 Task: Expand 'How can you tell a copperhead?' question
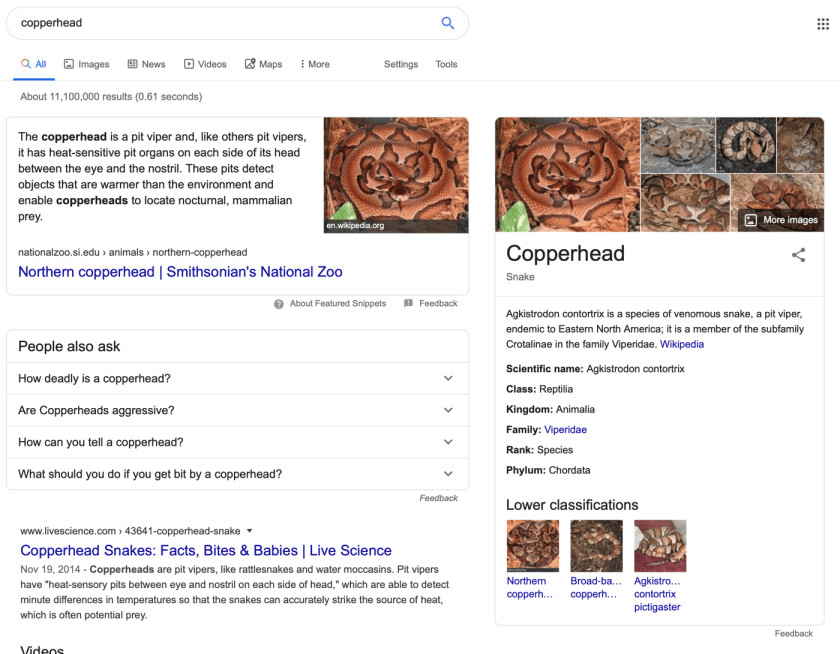coord(237,442)
